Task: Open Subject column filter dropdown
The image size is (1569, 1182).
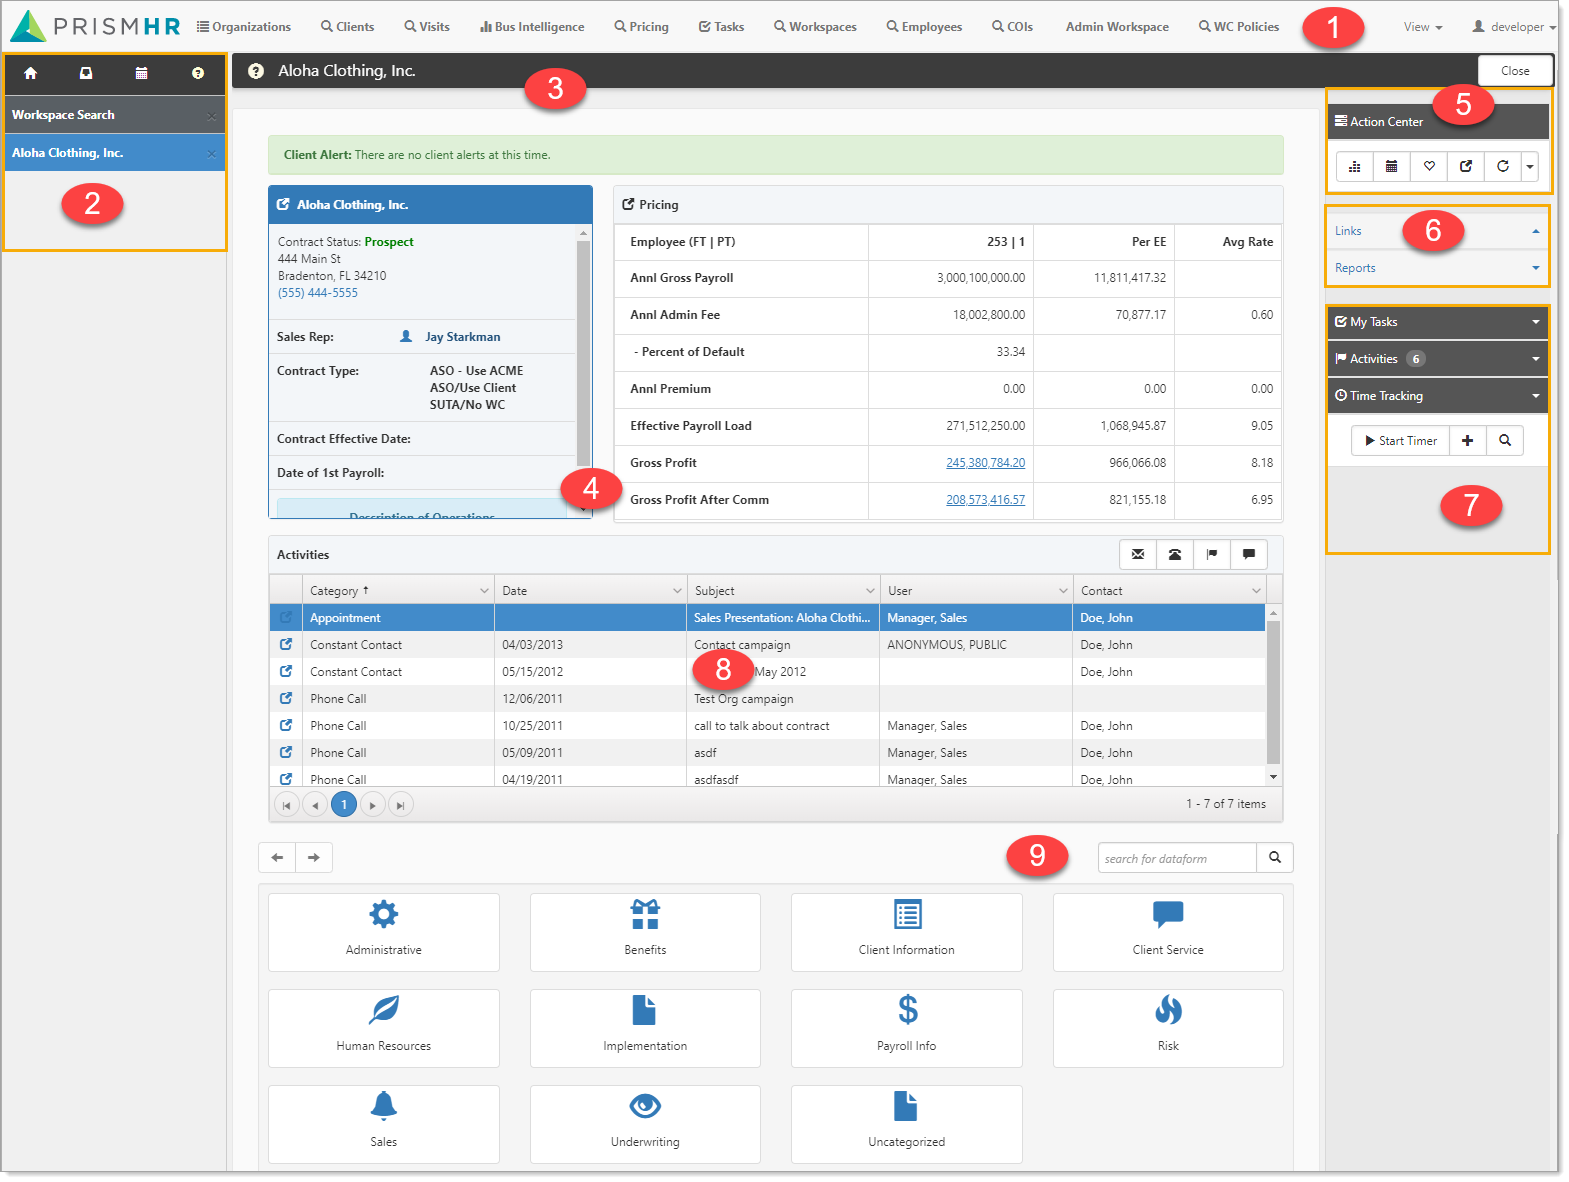Action: (870, 591)
